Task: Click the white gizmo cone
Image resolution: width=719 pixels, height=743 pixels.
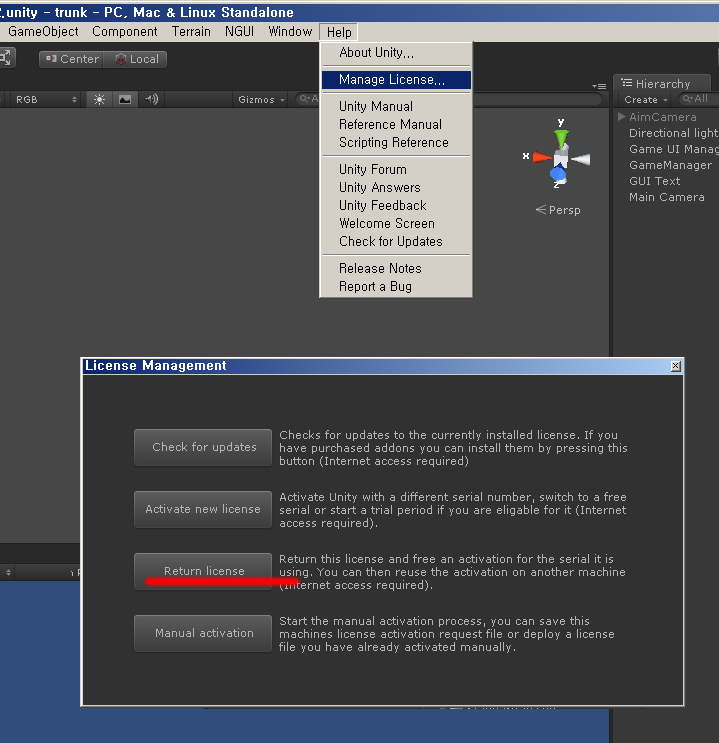Action: click(x=580, y=160)
